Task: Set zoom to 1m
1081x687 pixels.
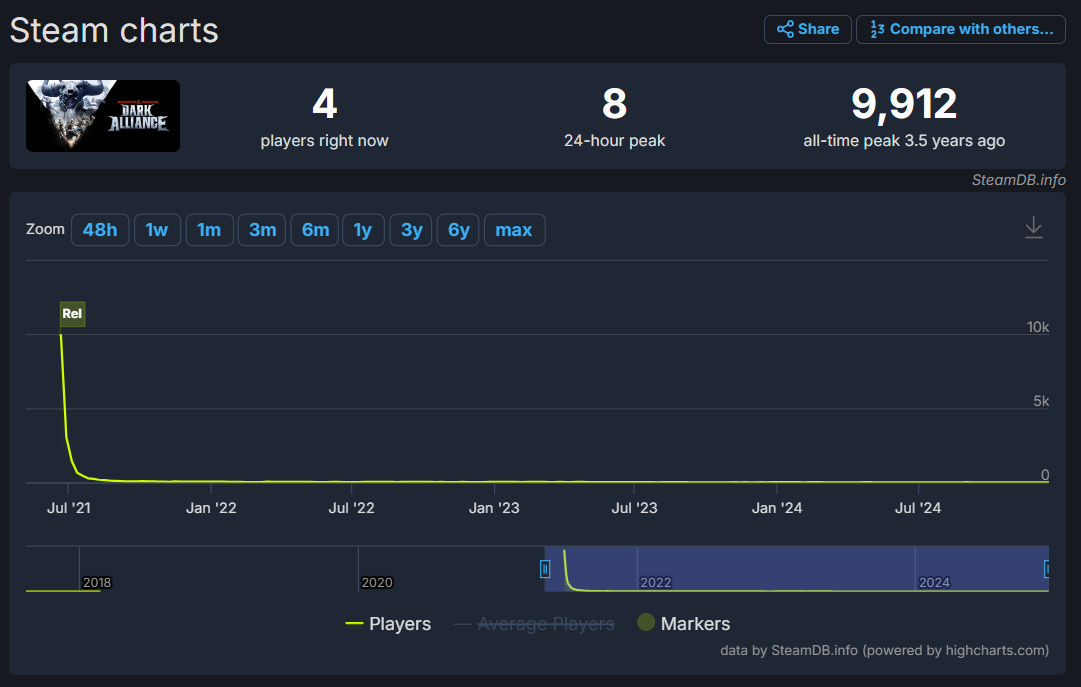Action: [x=210, y=230]
